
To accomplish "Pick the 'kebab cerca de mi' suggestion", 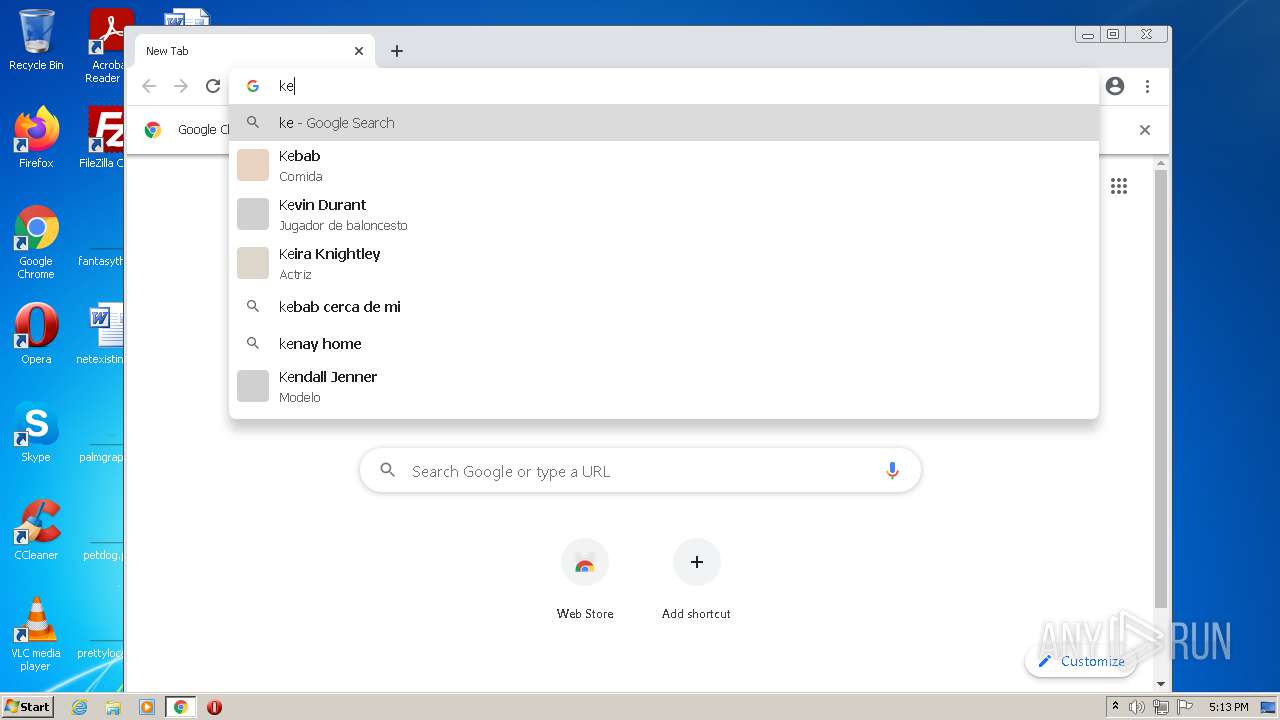I will click(x=664, y=307).
